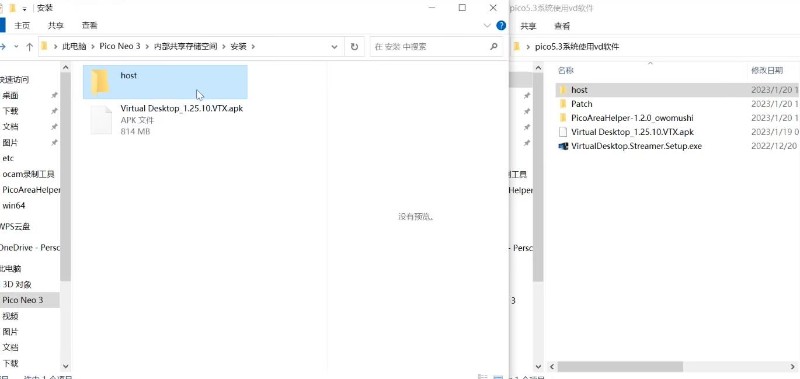Expand chevron after 此电脑 in address bar
This screenshot has width=800, height=379.
click(93, 46)
